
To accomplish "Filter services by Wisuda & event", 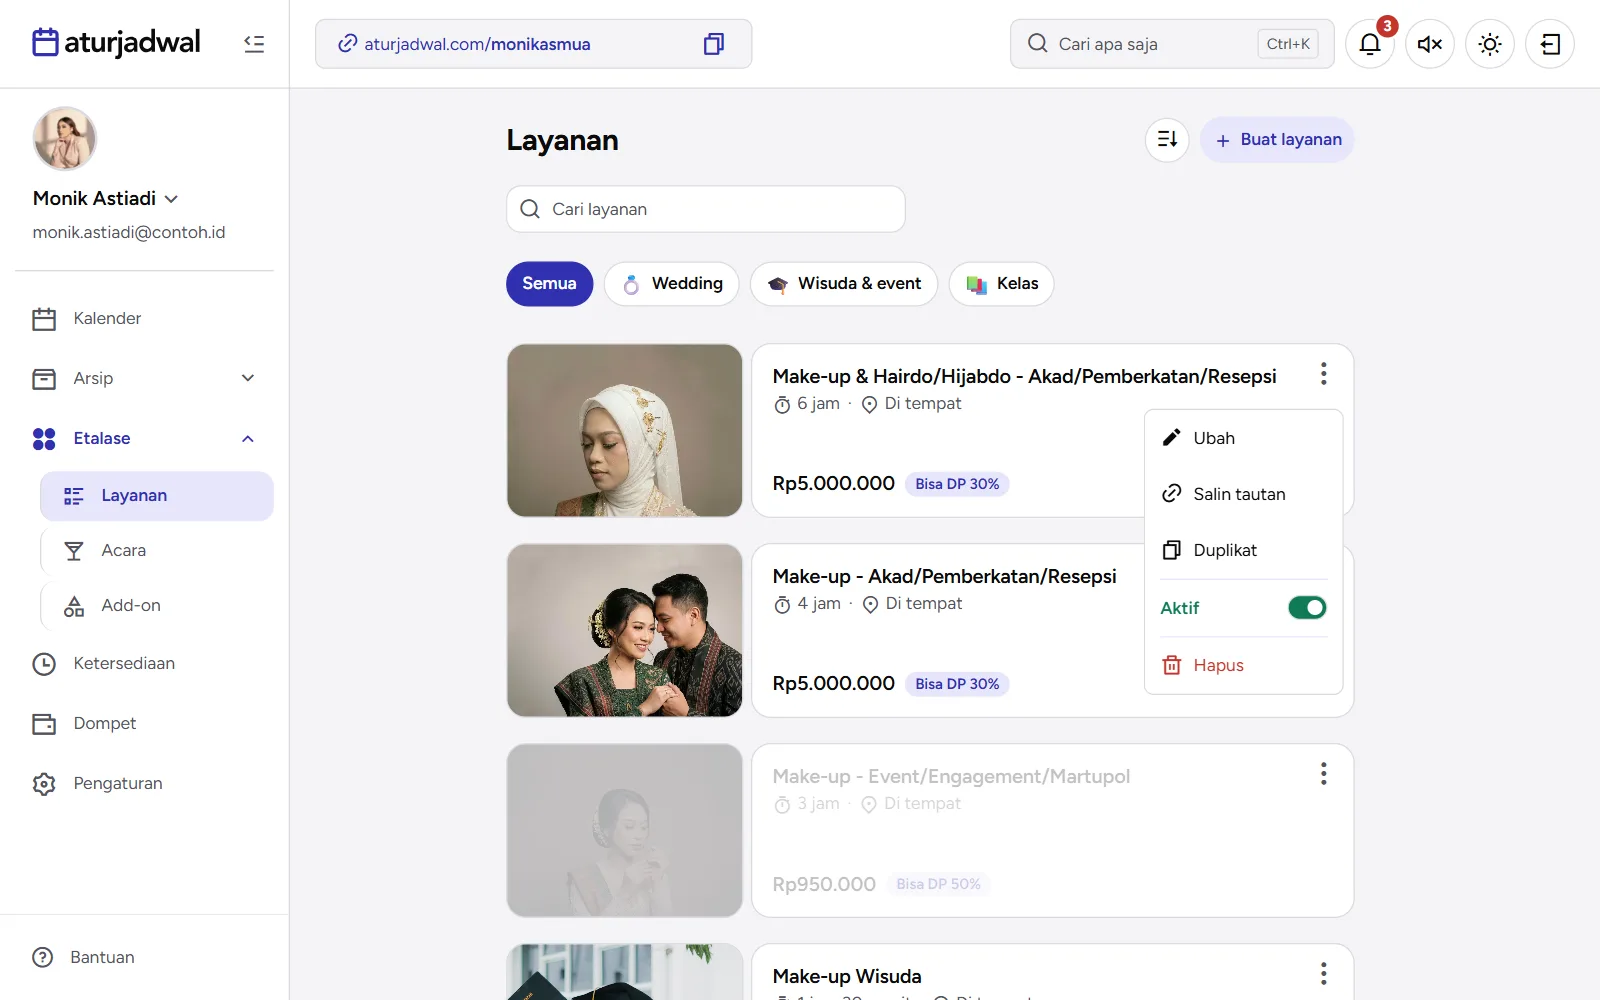I will [x=844, y=284].
